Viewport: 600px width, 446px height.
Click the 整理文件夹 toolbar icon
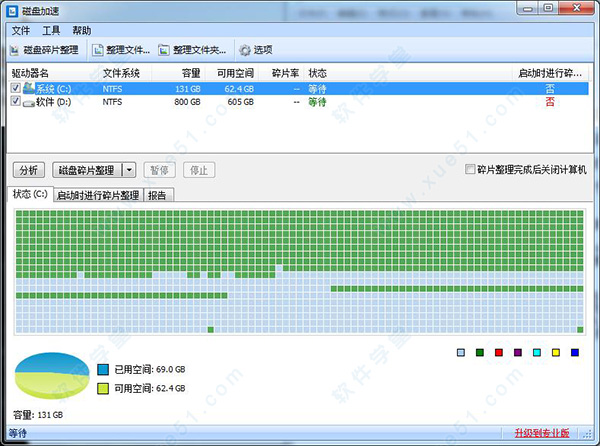click(x=164, y=50)
